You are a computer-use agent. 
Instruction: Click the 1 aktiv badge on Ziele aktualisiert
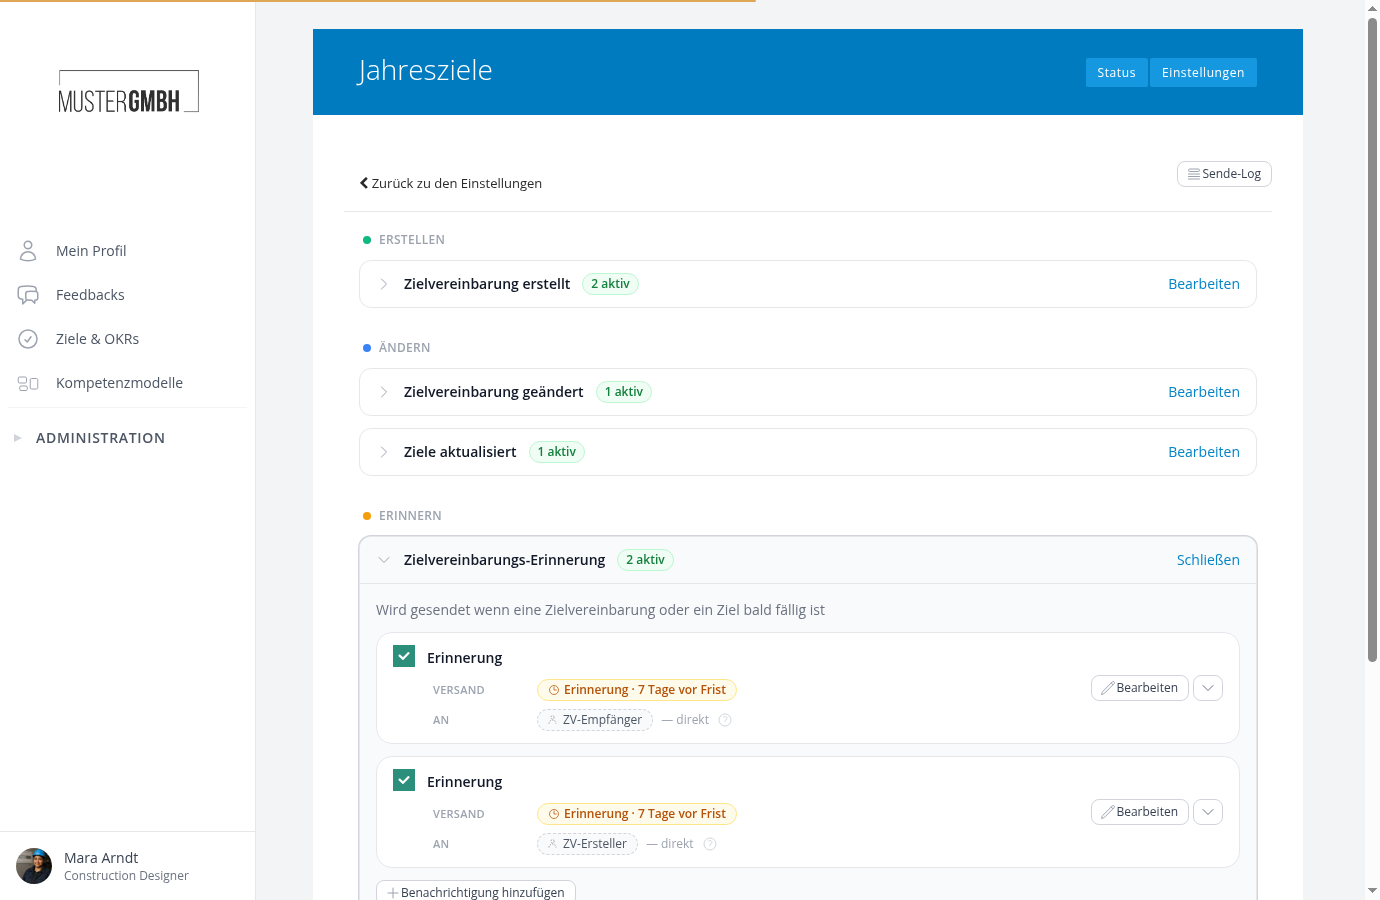pyautogui.click(x=557, y=452)
